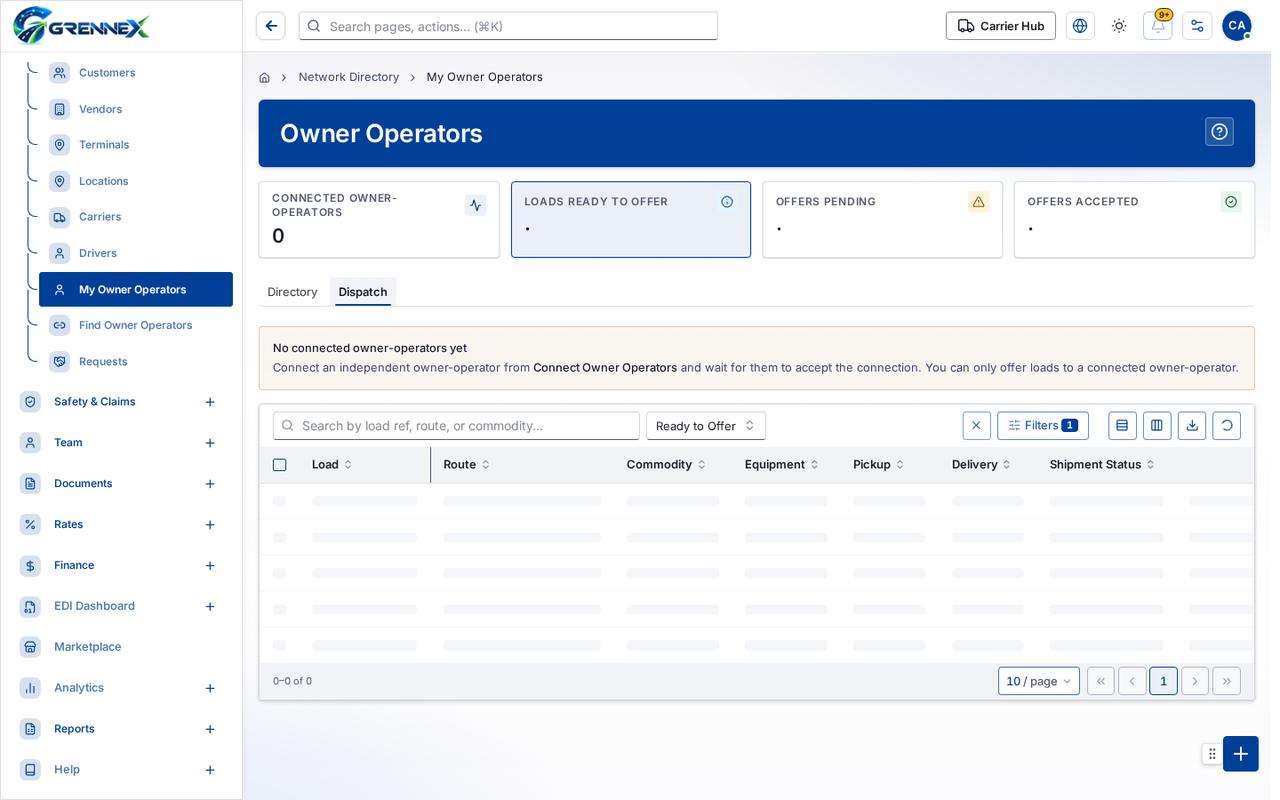Open the notifications bell

[x=1158, y=26]
